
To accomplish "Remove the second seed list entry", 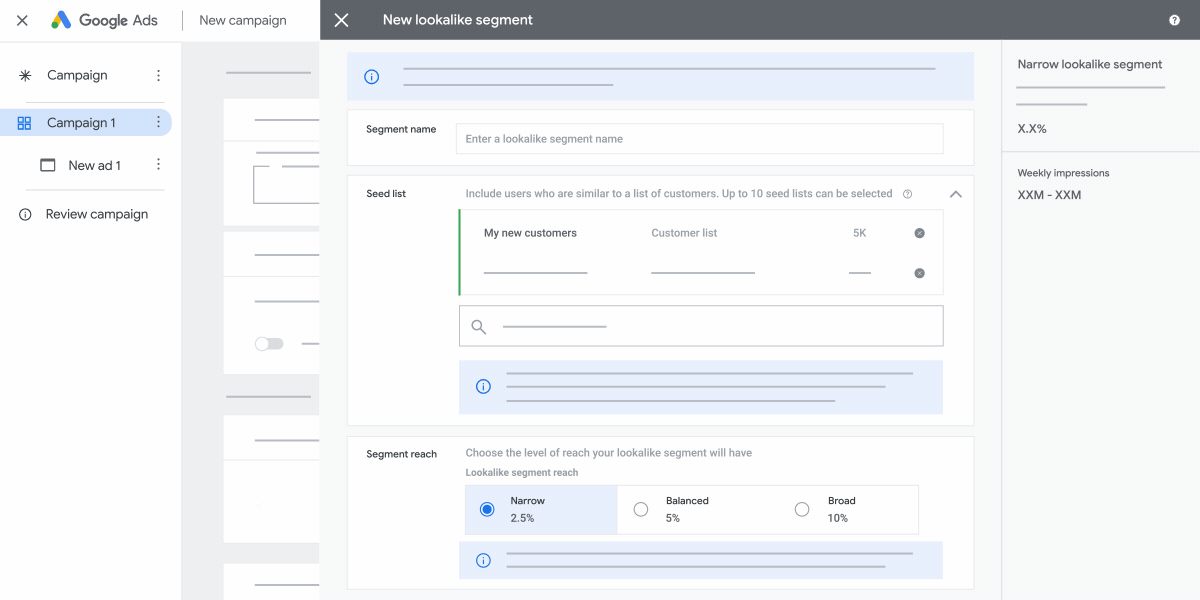I will 919,272.
